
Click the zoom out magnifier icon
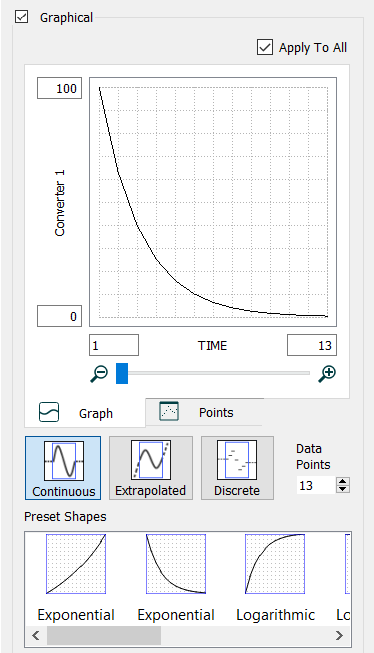tap(99, 374)
